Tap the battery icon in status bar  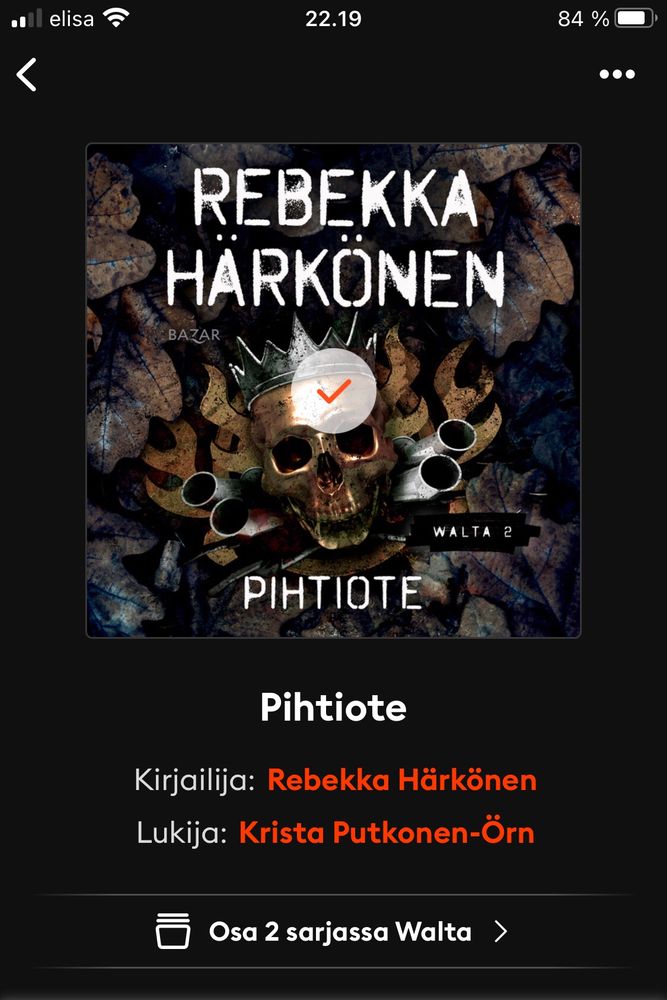635,18
